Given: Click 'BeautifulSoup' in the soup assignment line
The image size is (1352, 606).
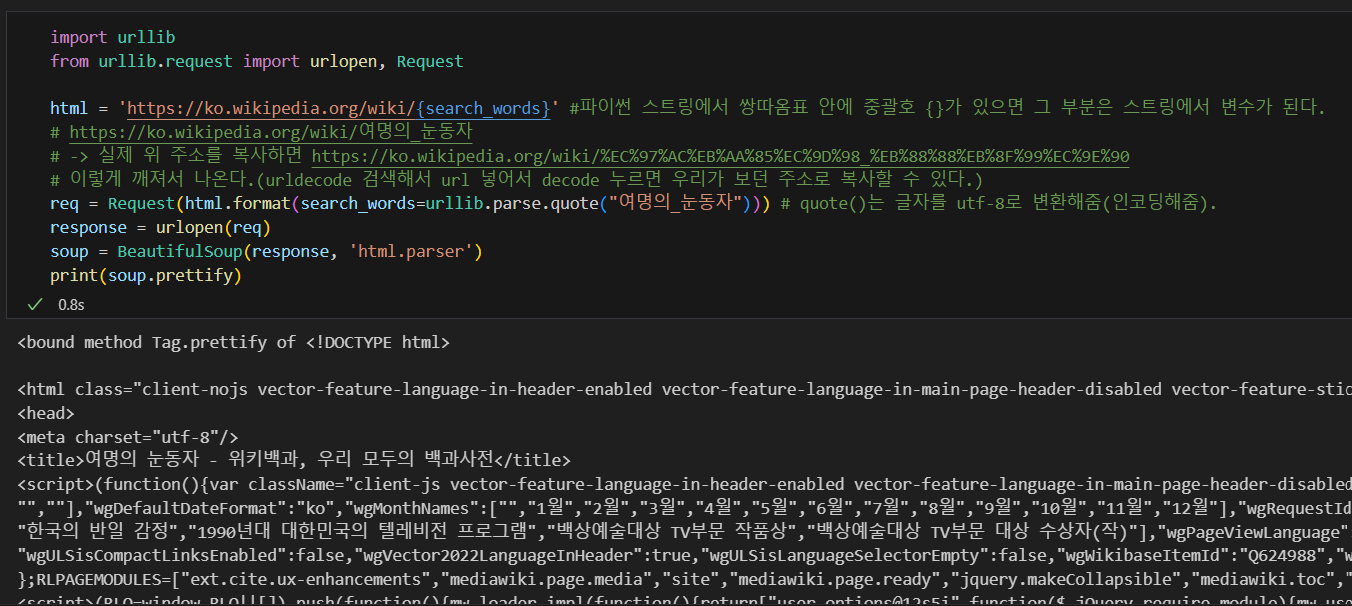Looking at the screenshot, I should click(180, 251).
